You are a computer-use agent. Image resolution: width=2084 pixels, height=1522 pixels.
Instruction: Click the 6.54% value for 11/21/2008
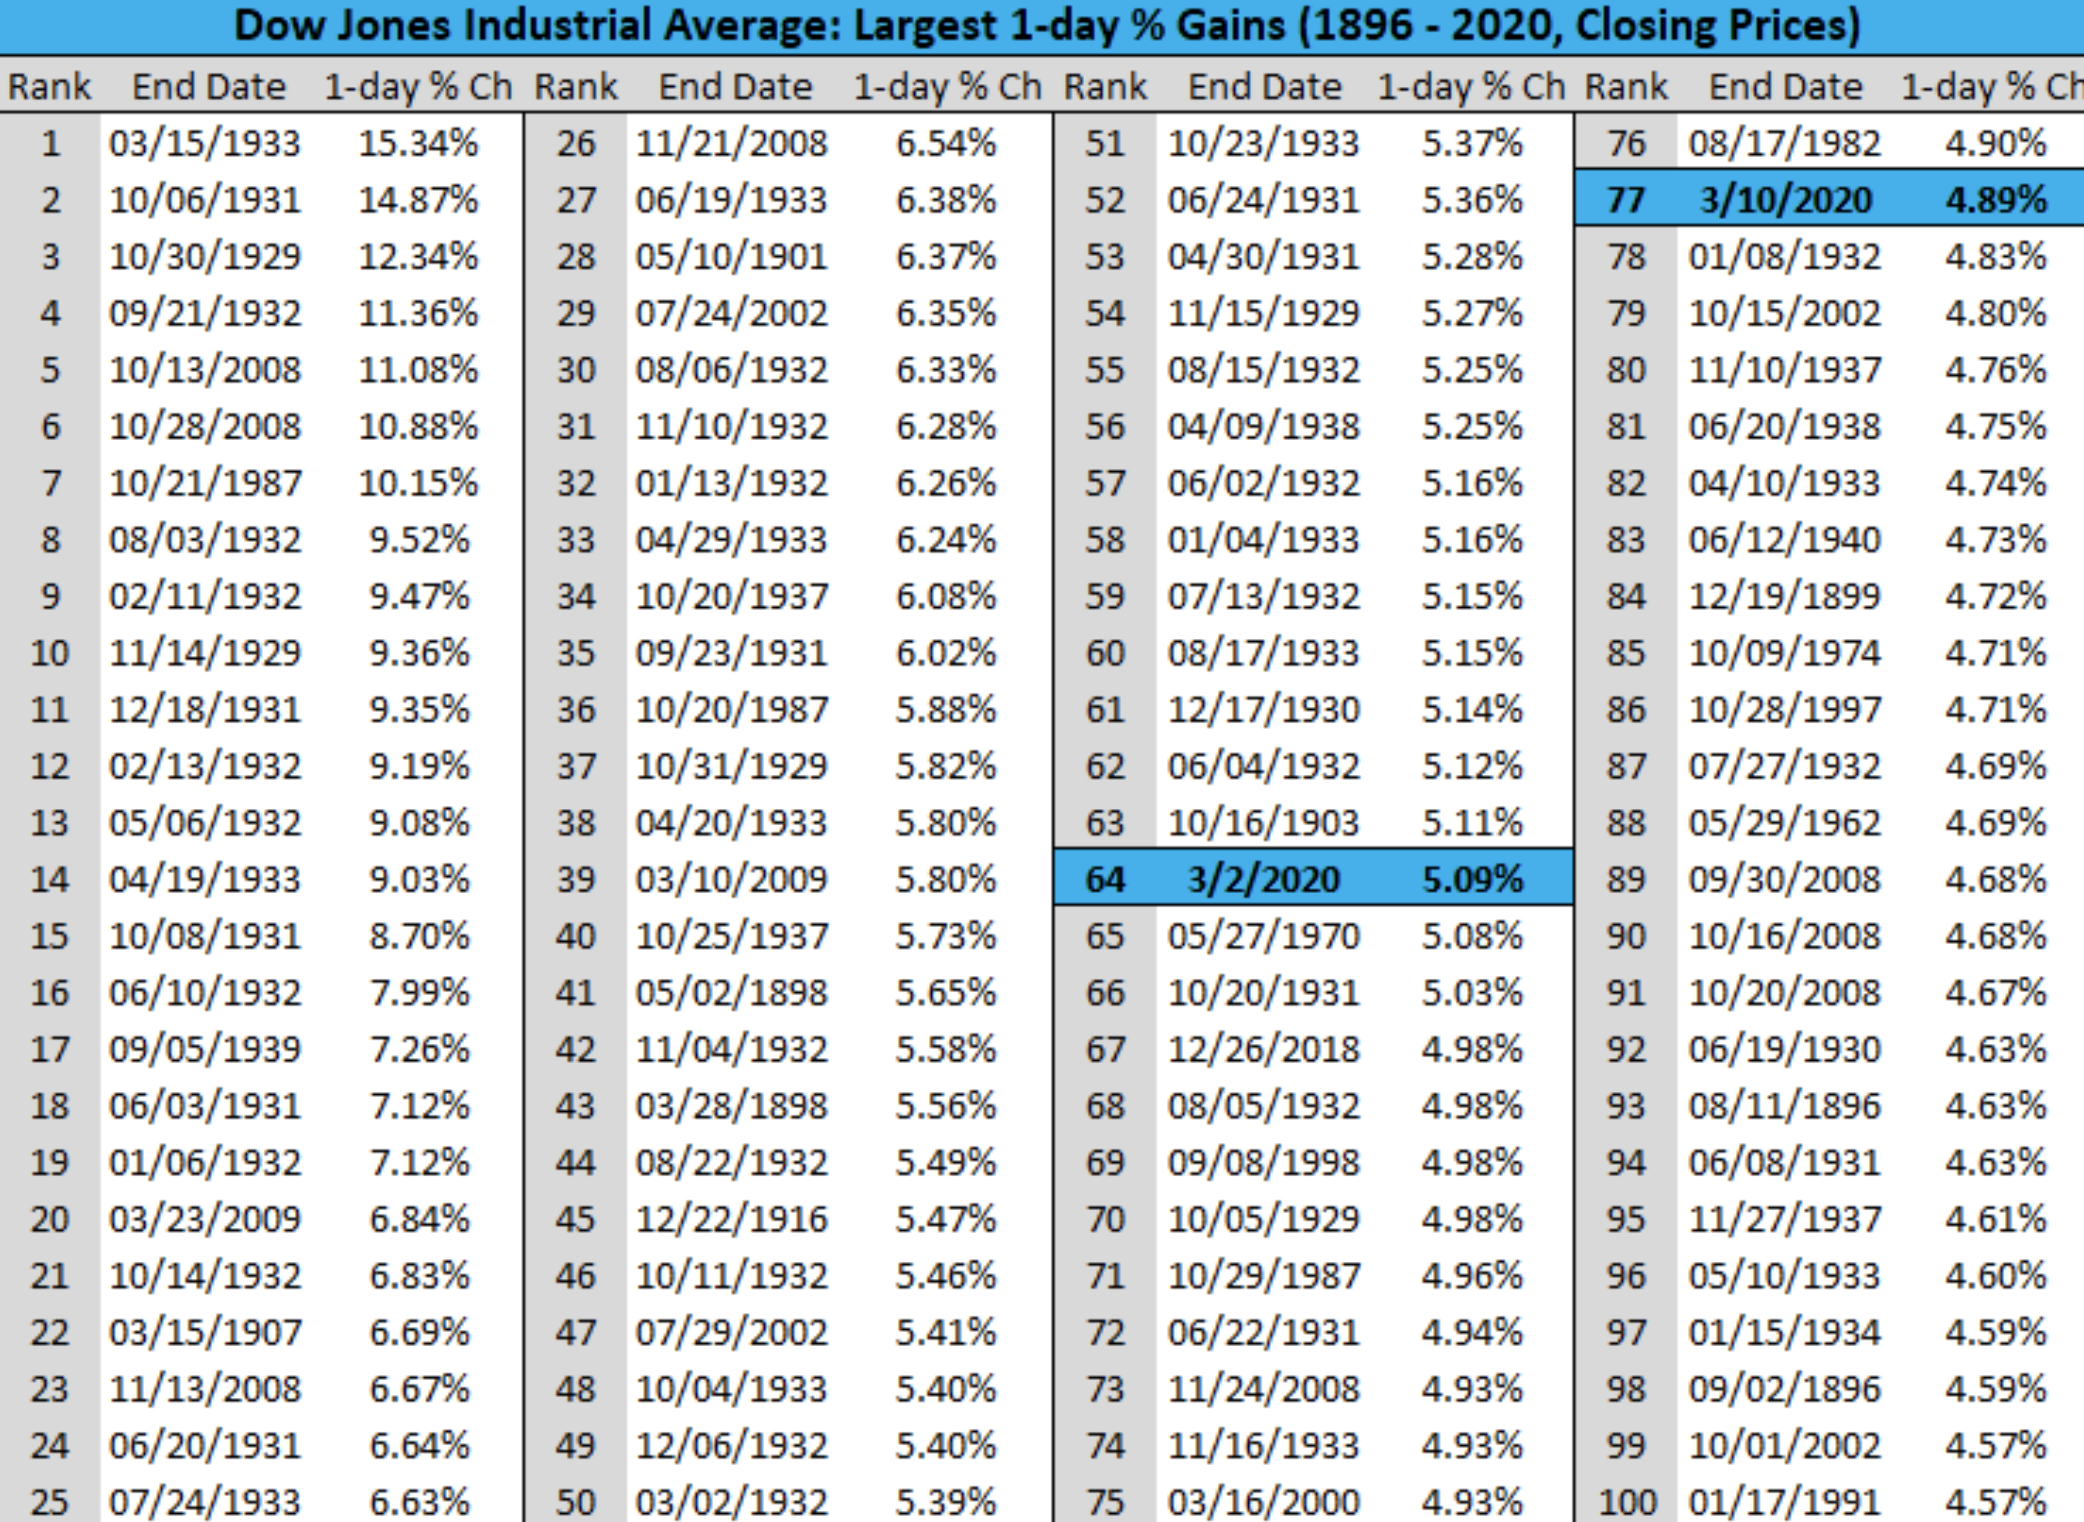(946, 143)
